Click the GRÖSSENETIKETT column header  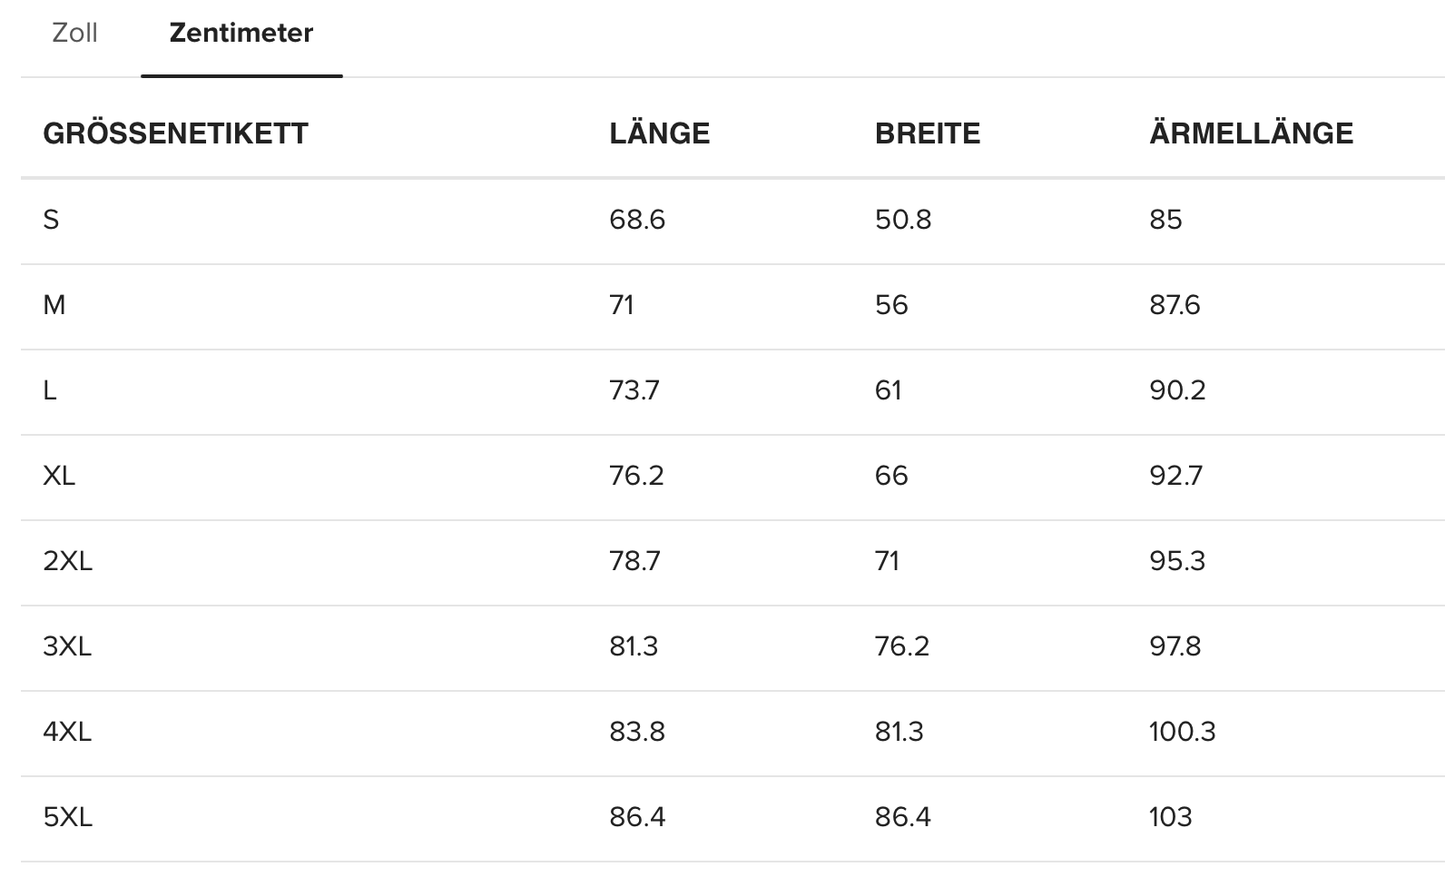175,133
